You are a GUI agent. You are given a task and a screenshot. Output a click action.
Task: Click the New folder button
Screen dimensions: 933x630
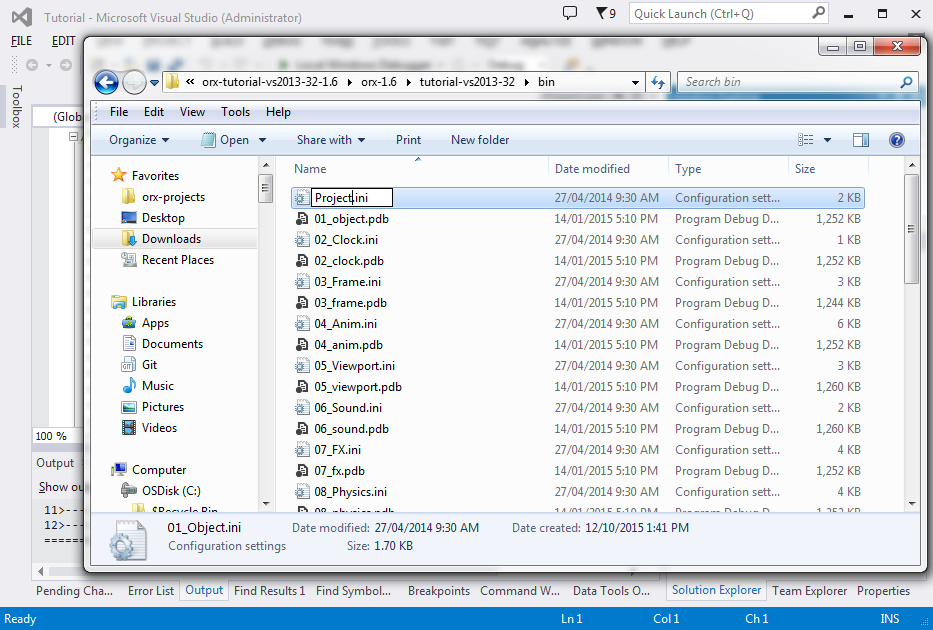coord(480,140)
